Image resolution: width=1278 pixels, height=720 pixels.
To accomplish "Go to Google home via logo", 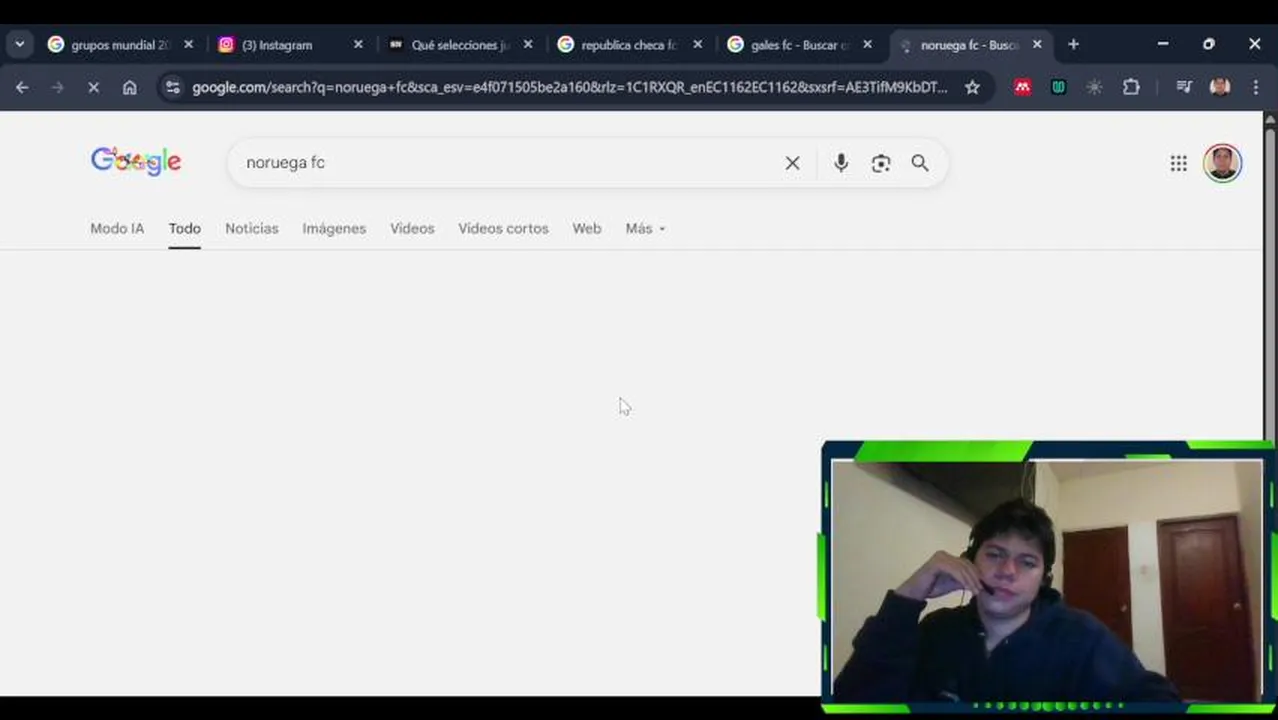I will [x=136, y=161].
